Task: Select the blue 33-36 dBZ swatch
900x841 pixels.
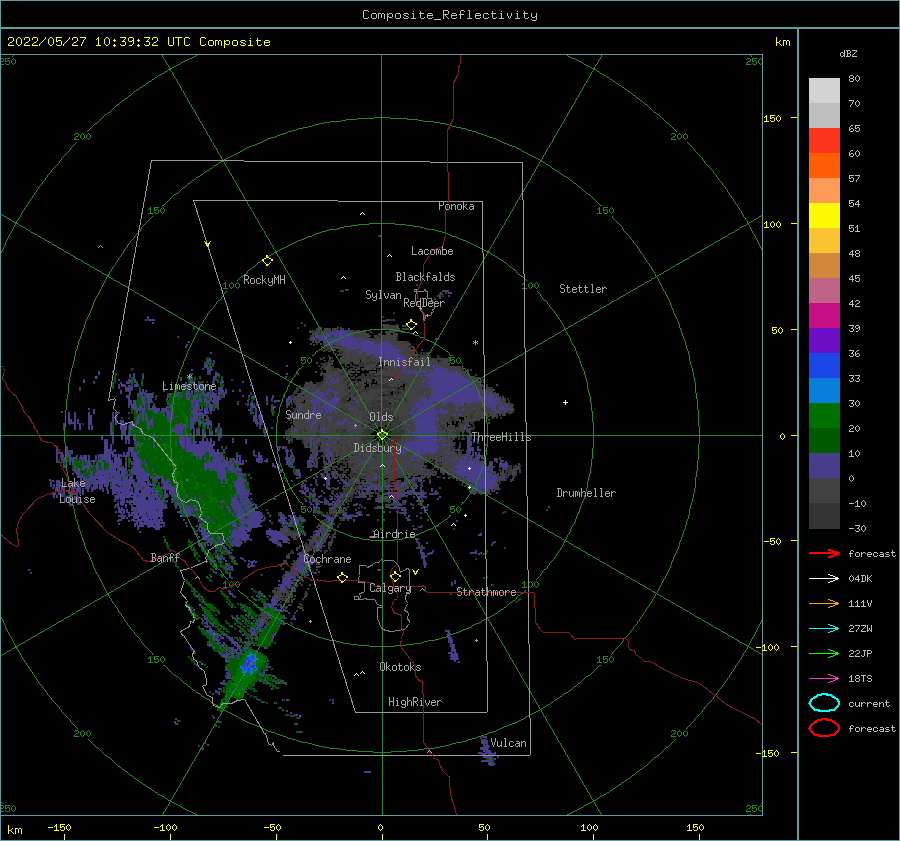Action: (x=824, y=366)
